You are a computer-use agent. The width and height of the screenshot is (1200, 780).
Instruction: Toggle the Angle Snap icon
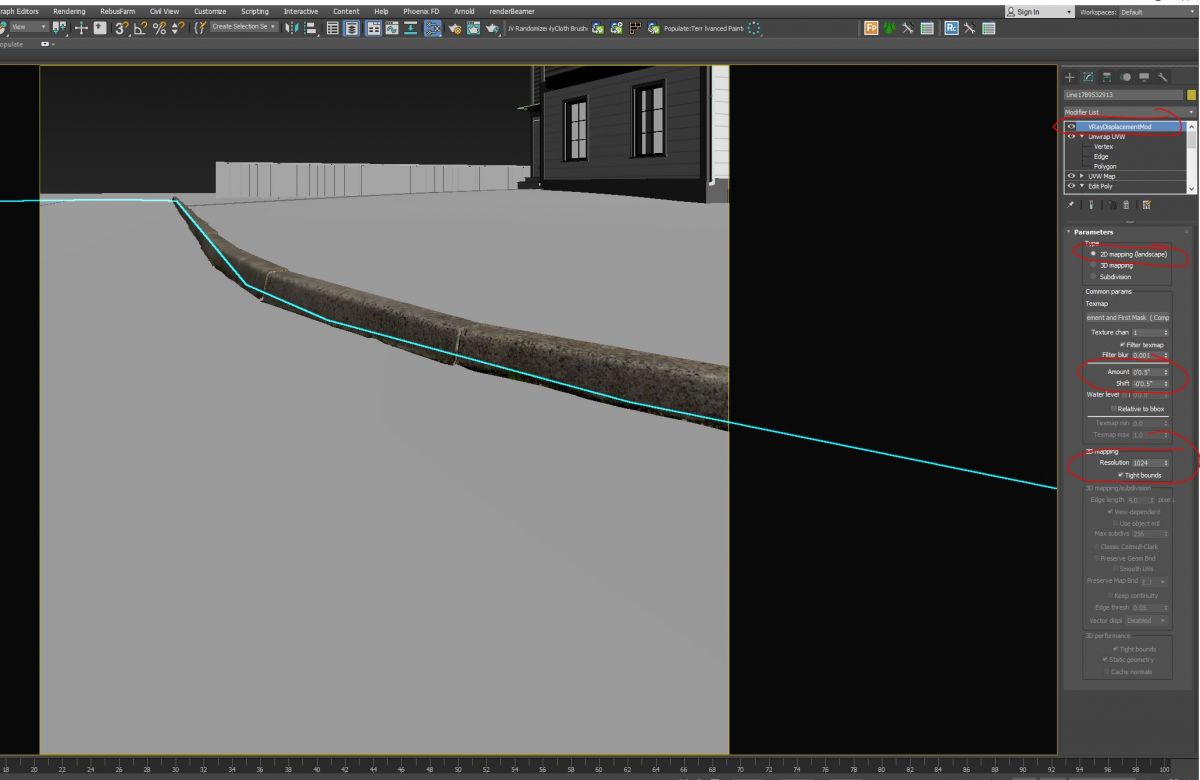tap(141, 28)
